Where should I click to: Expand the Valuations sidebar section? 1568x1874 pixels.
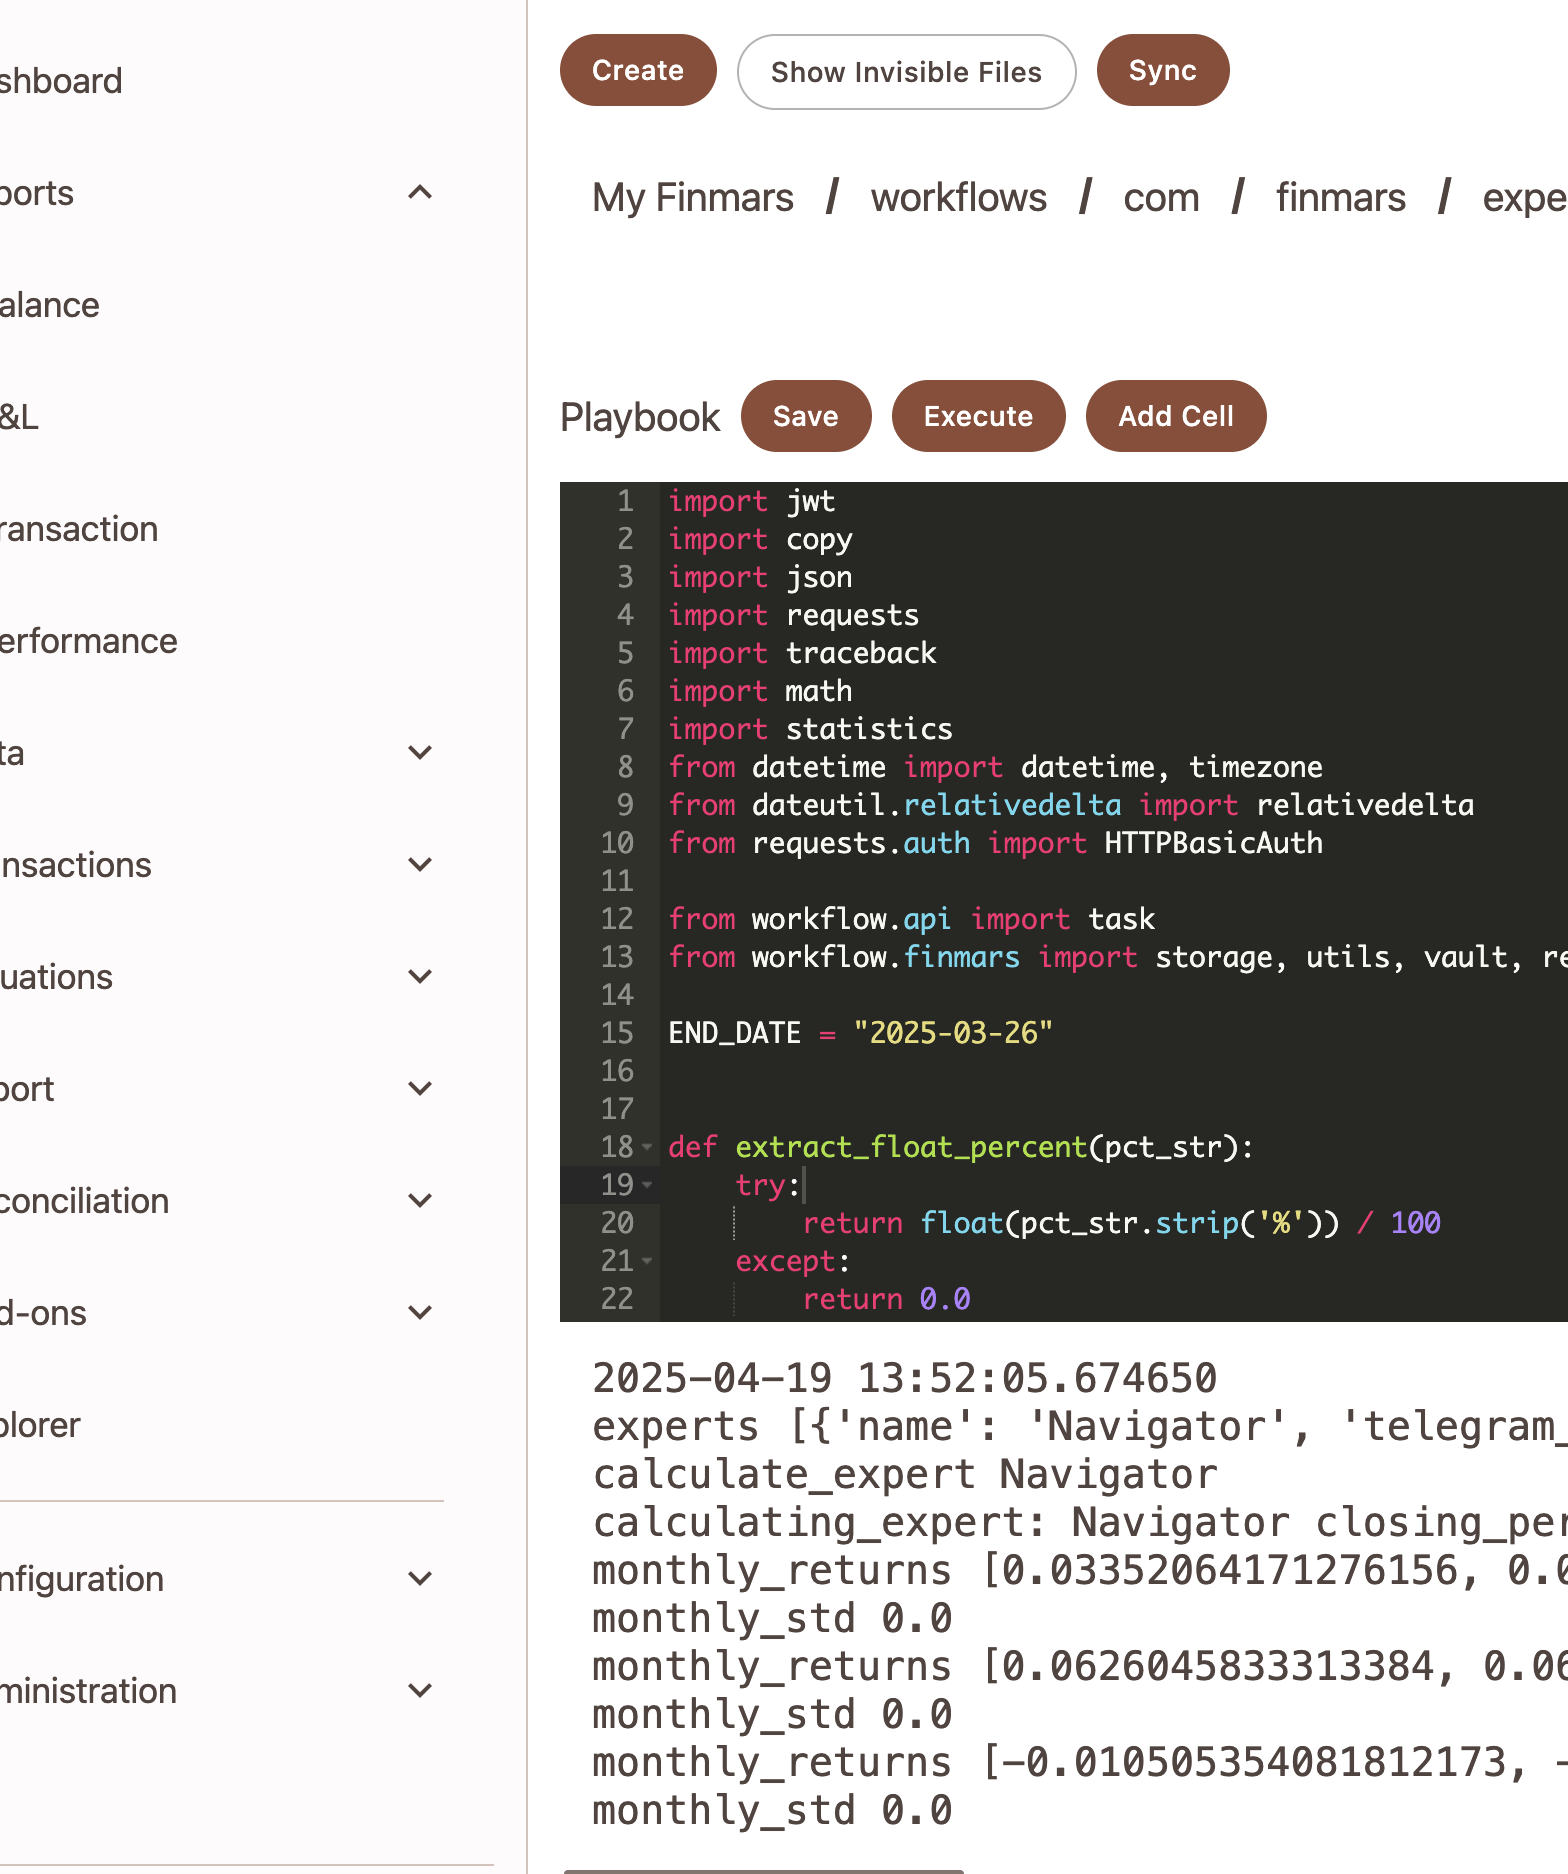point(420,976)
